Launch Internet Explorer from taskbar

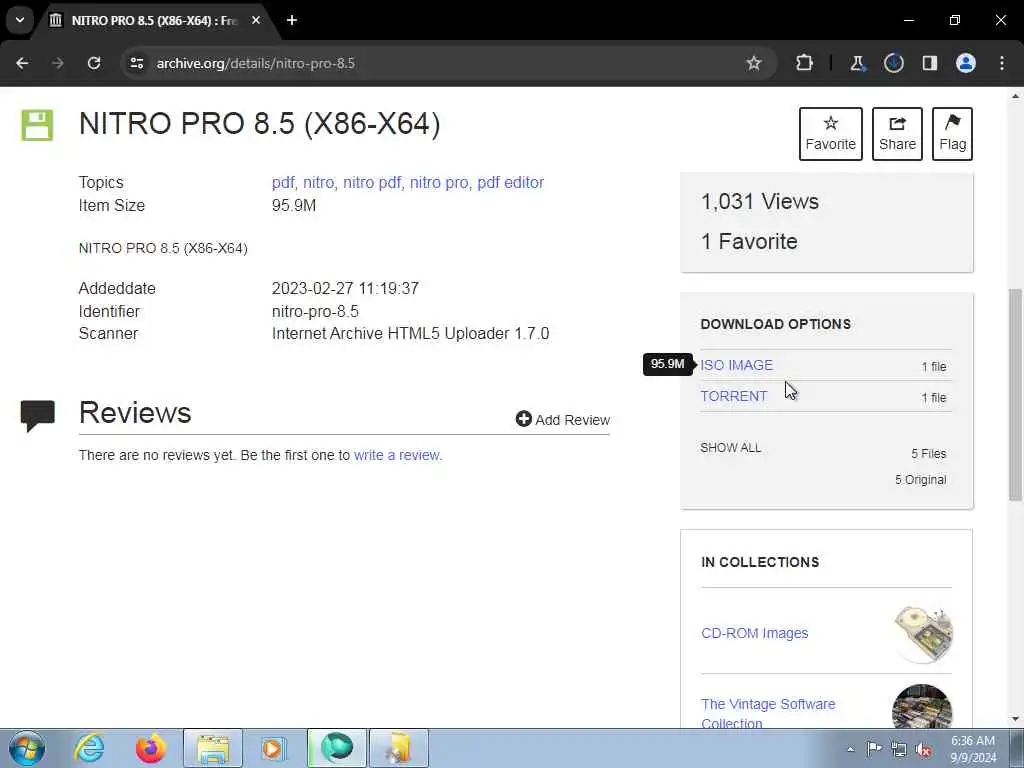(x=89, y=748)
